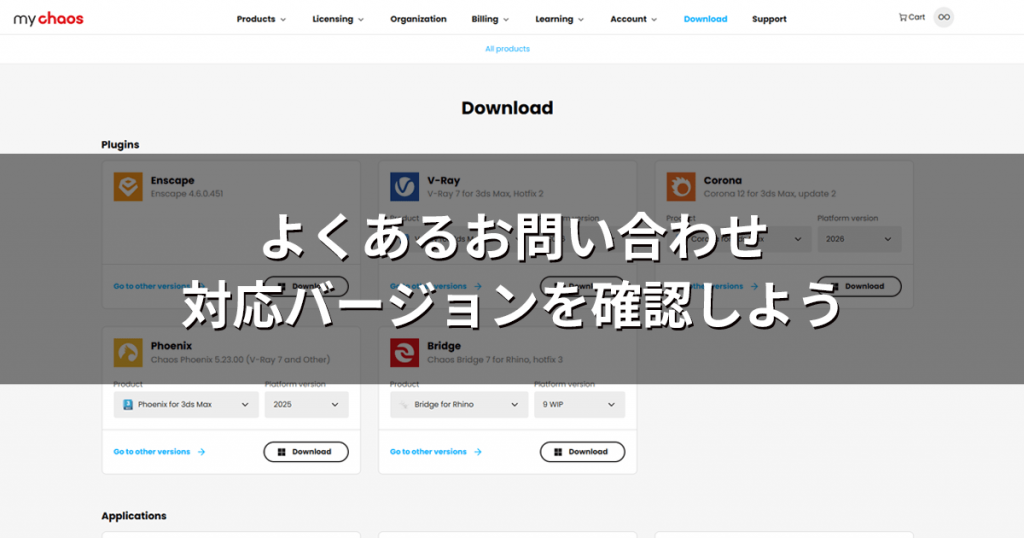This screenshot has height=538, width=1024.
Task: Click the Corona product icon
Action: [x=681, y=187]
